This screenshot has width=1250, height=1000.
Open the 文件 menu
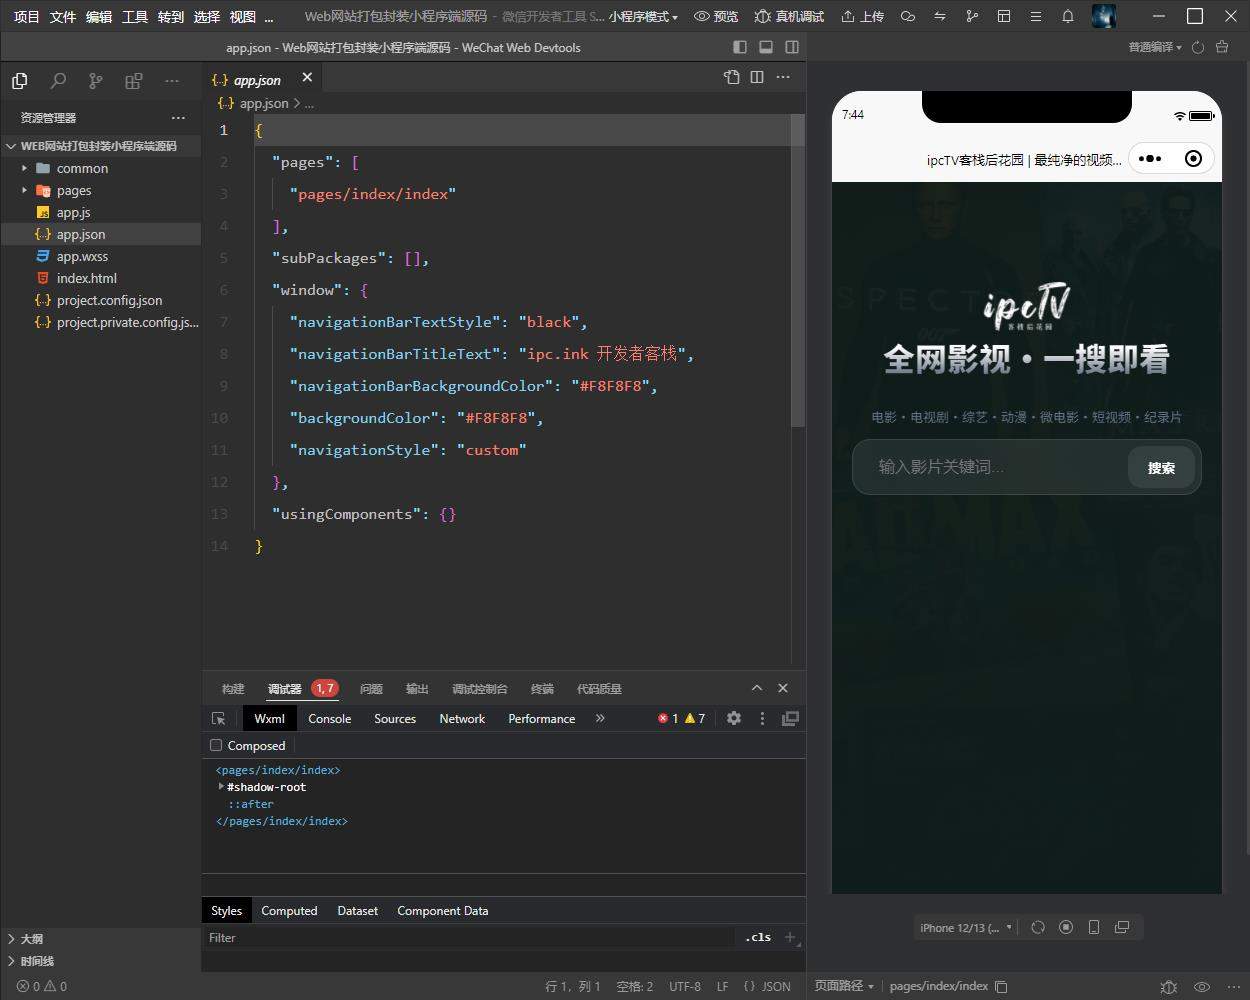63,17
